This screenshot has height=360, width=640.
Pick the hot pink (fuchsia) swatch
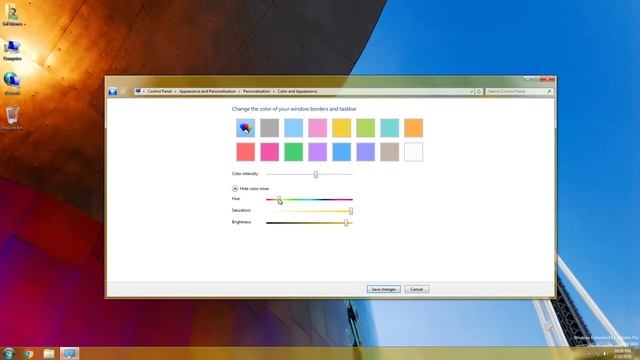pyautogui.click(x=270, y=152)
